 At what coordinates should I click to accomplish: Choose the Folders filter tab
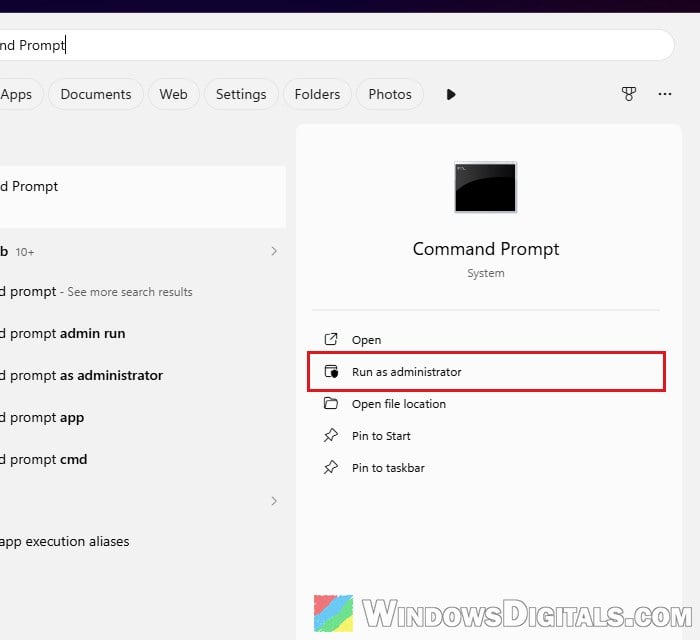pyautogui.click(x=317, y=94)
